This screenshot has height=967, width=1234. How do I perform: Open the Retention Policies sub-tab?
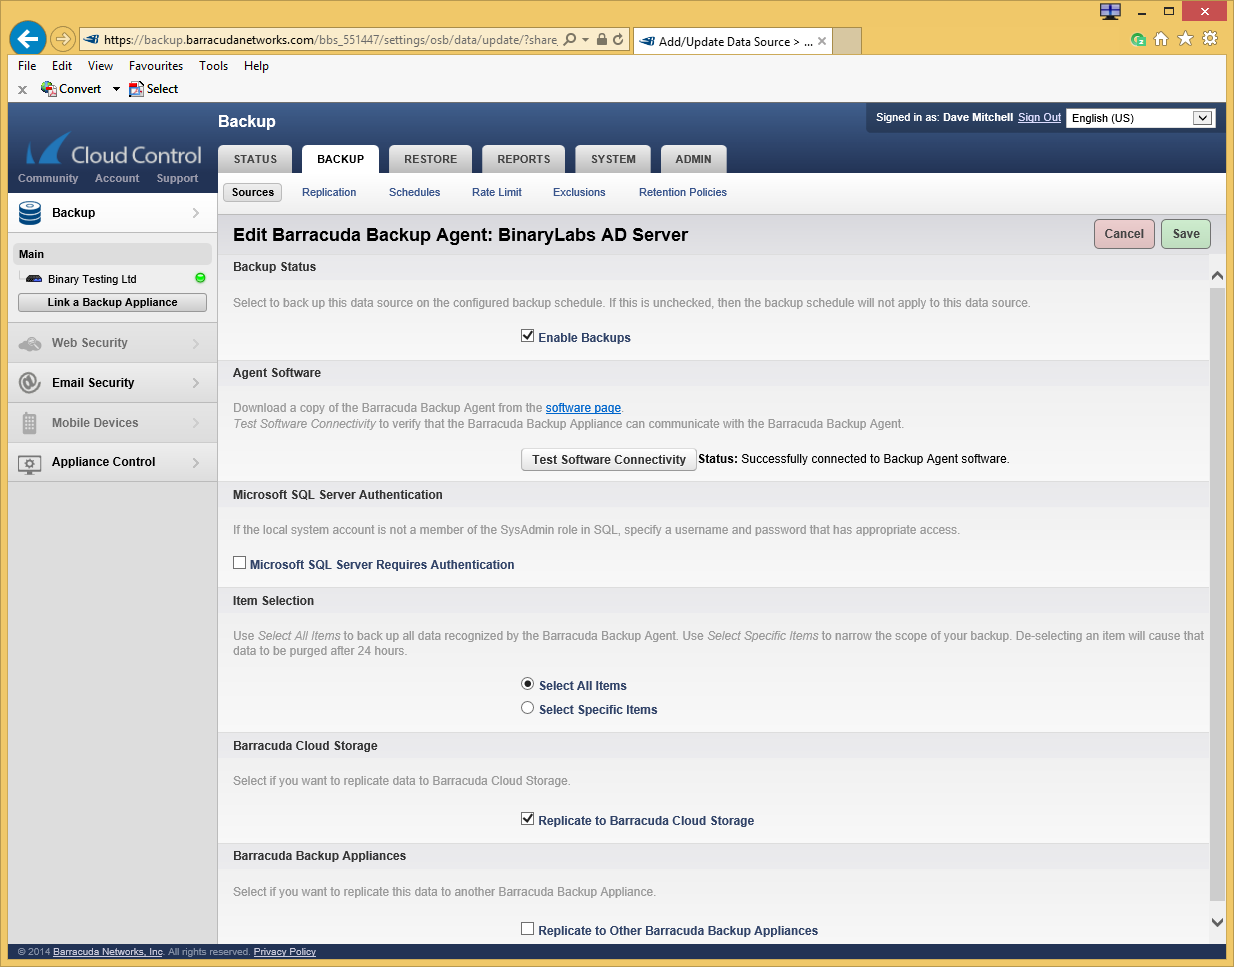click(683, 192)
